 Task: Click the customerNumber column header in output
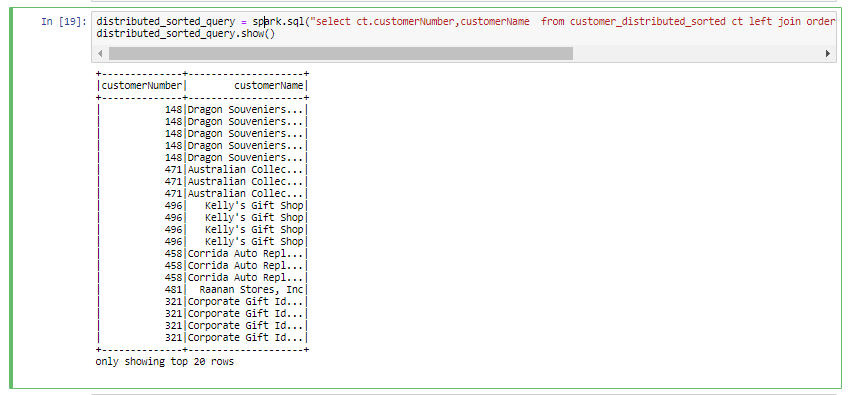[x=142, y=86]
